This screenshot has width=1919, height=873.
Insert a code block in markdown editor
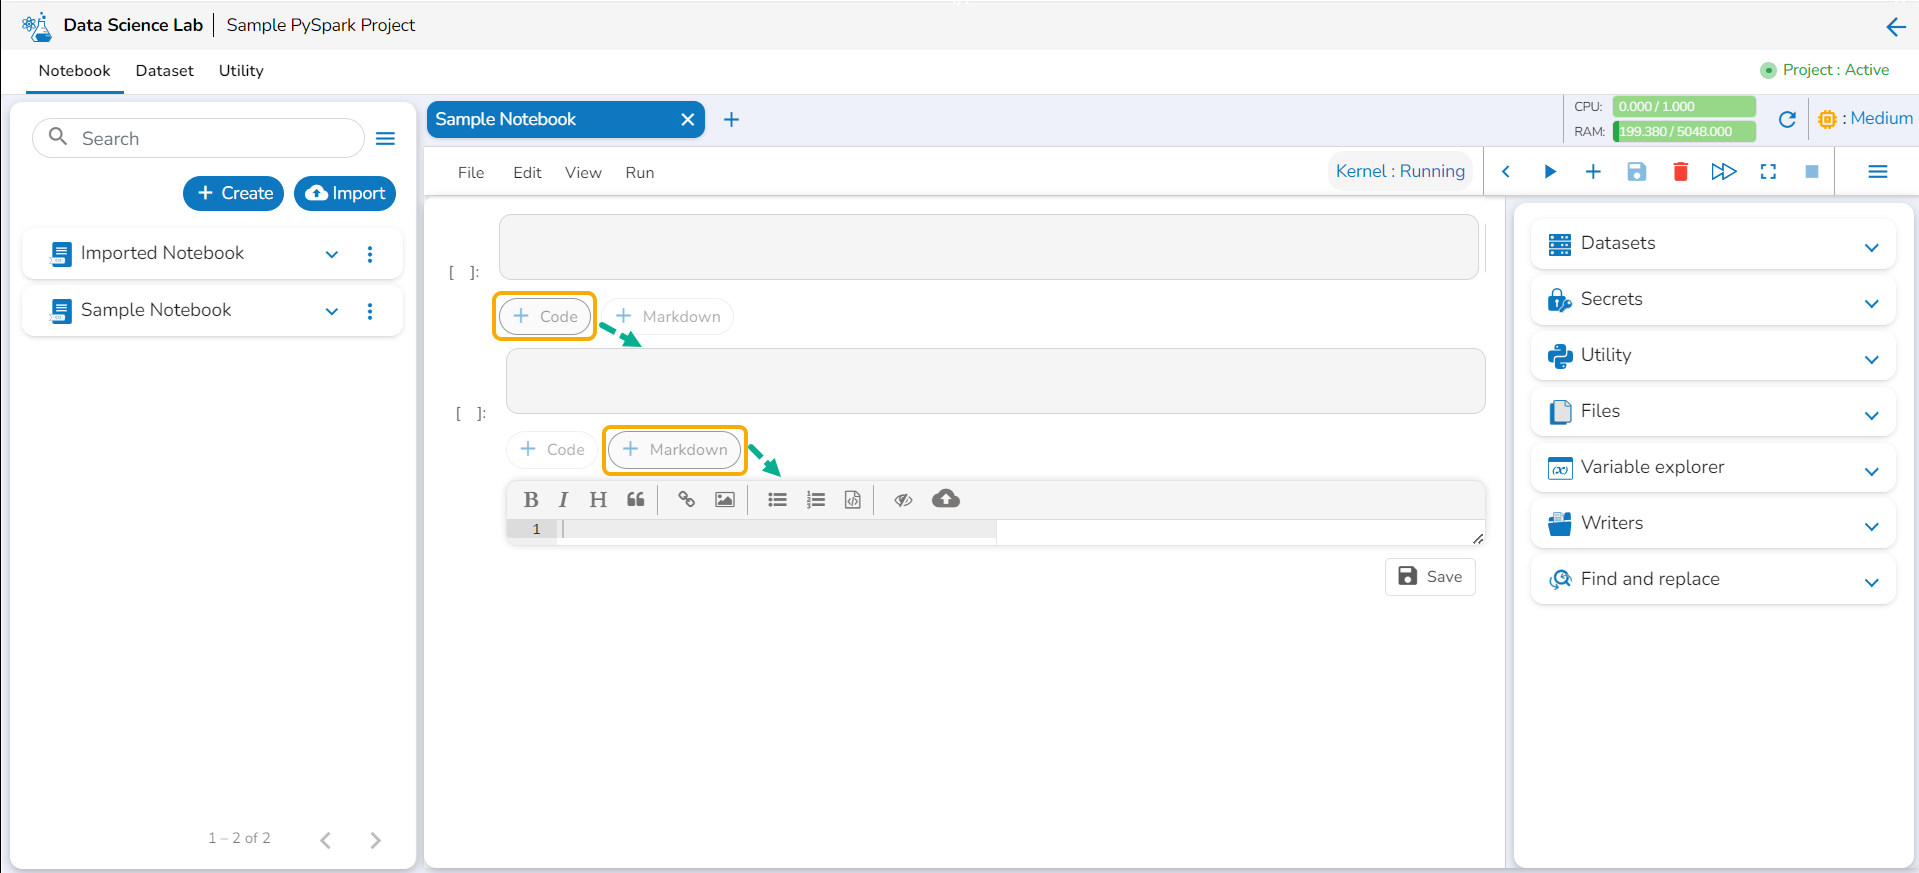pos(853,500)
